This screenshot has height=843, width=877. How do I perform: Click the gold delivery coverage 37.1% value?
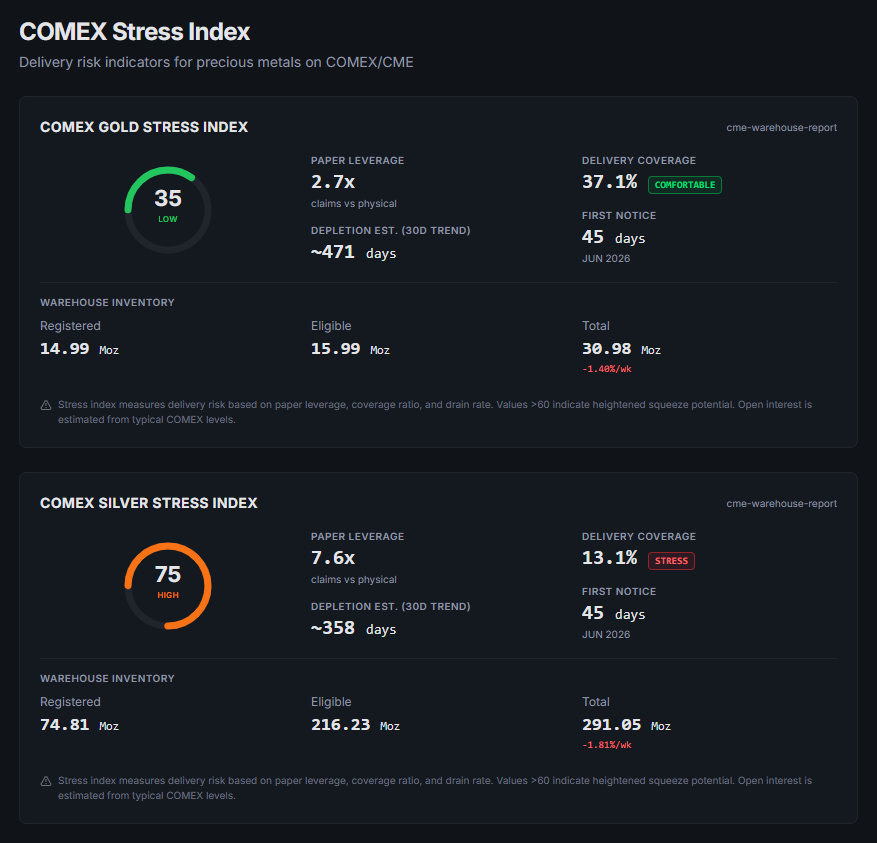(609, 182)
